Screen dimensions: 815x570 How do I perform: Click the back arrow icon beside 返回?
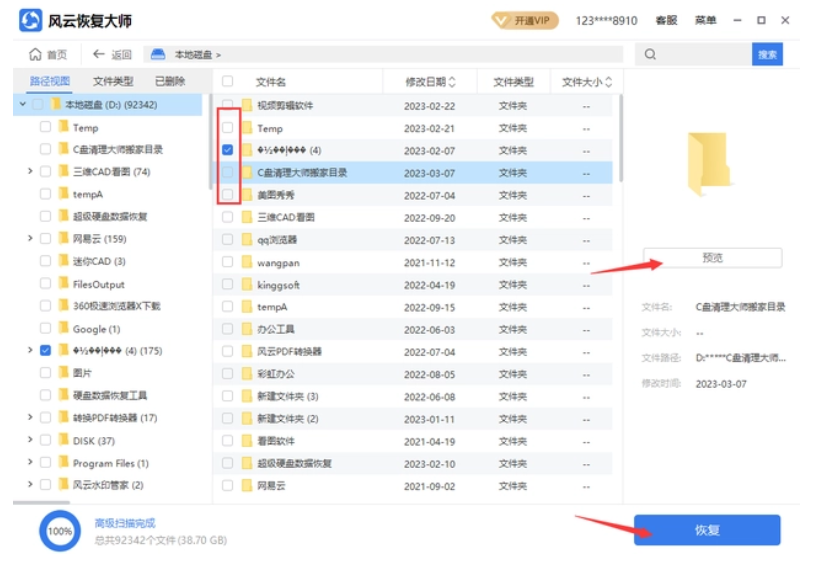coord(99,54)
